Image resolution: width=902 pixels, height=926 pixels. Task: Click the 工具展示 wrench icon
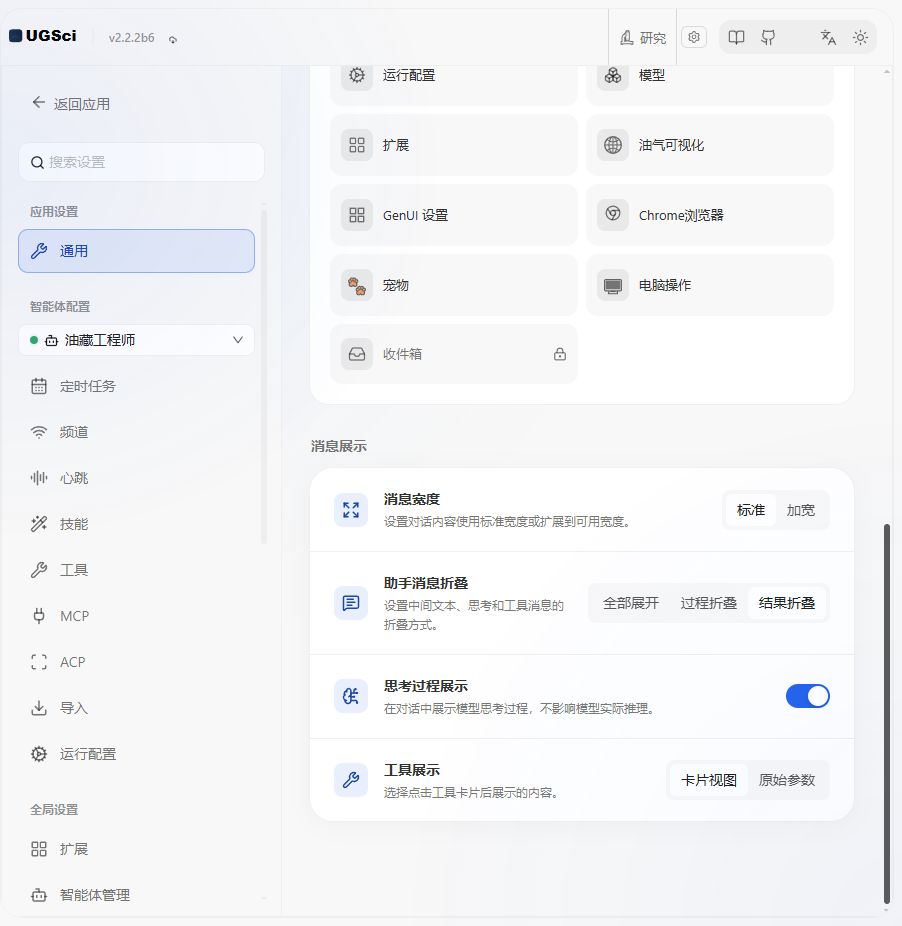point(351,780)
